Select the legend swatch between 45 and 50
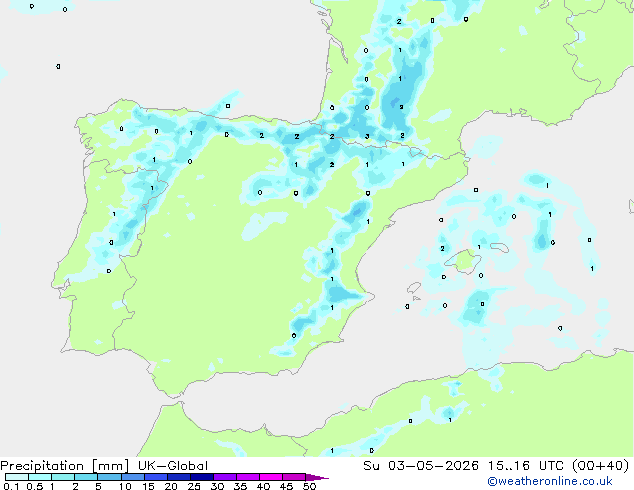The height and width of the screenshot is (490, 634). pos(294,477)
